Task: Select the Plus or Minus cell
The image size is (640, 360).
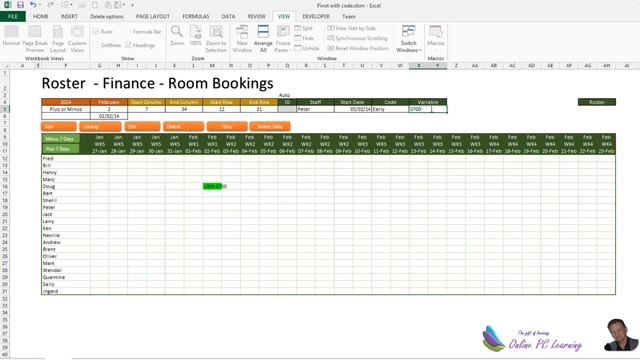Action: tap(66, 109)
